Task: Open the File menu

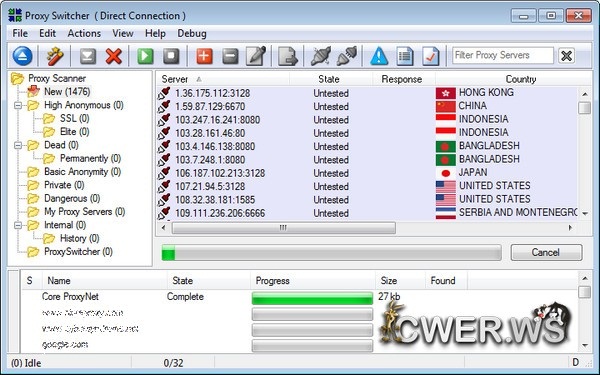Action: coord(20,34)
